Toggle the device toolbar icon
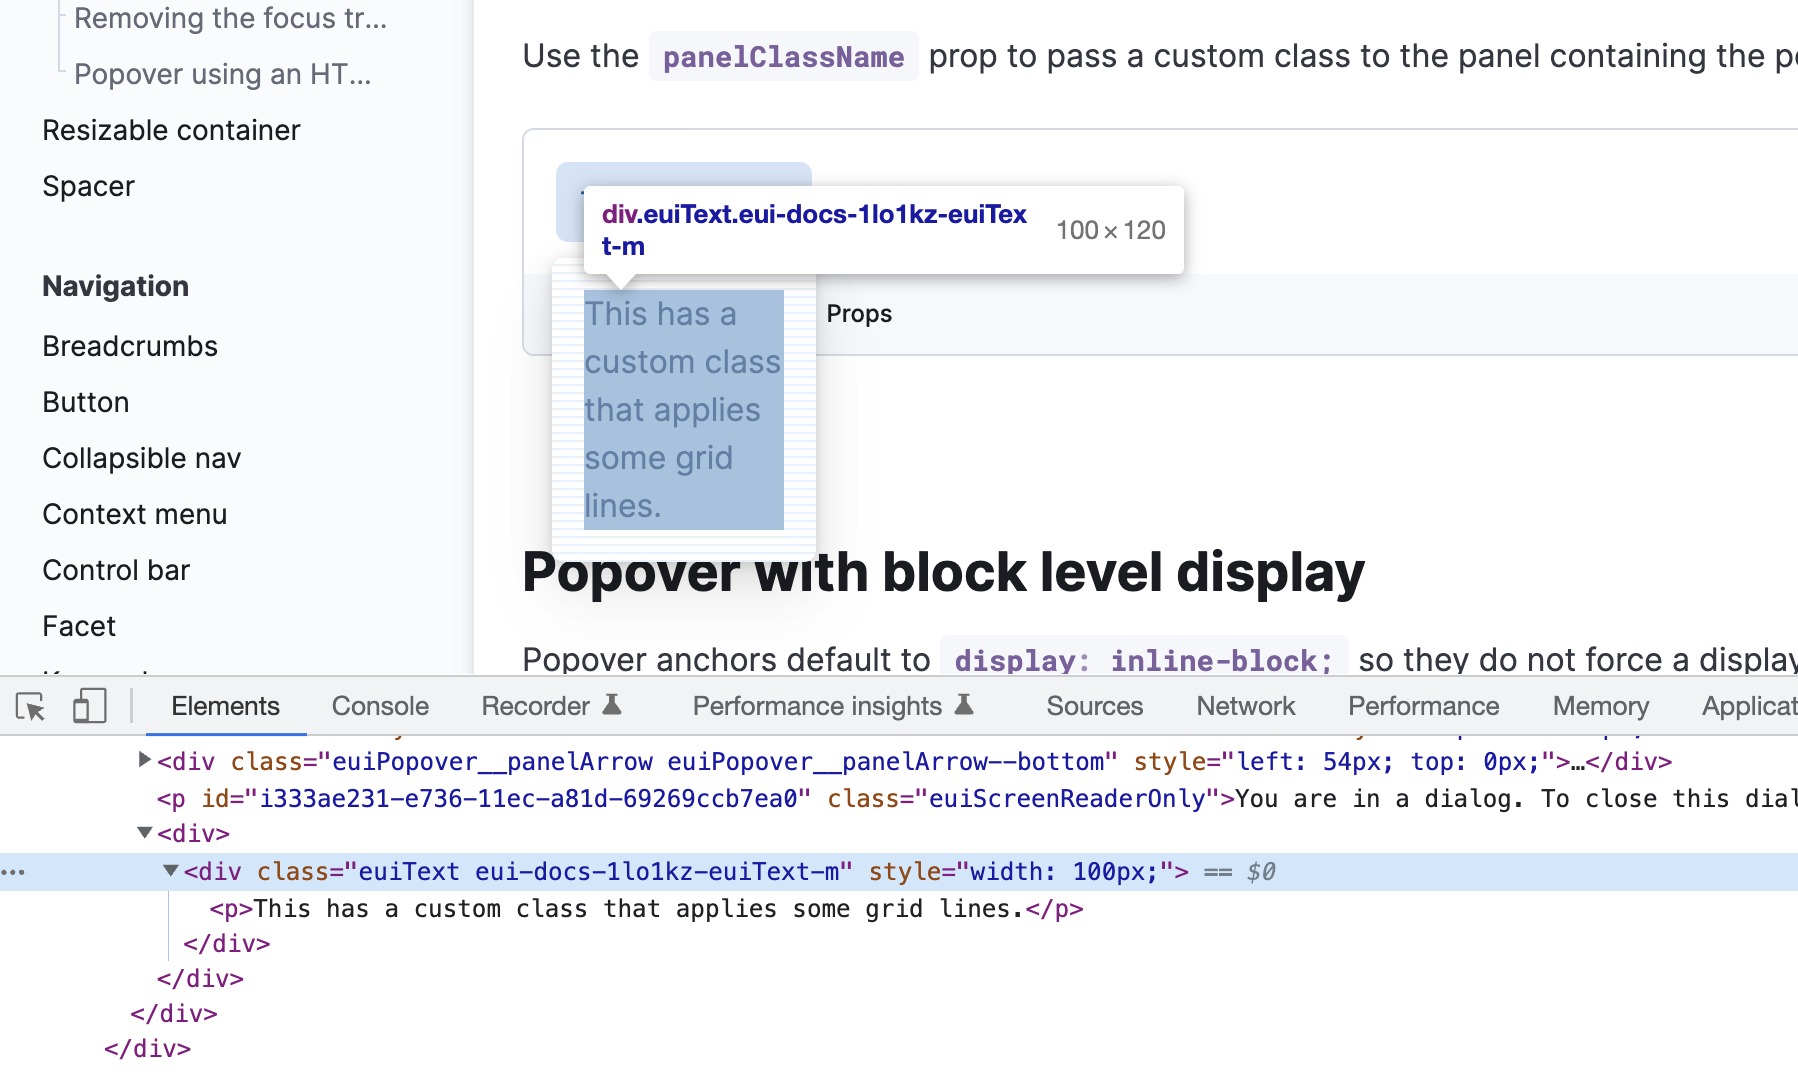The width and height of the screenshot is (1798, 1072). (x=89, y=706)
